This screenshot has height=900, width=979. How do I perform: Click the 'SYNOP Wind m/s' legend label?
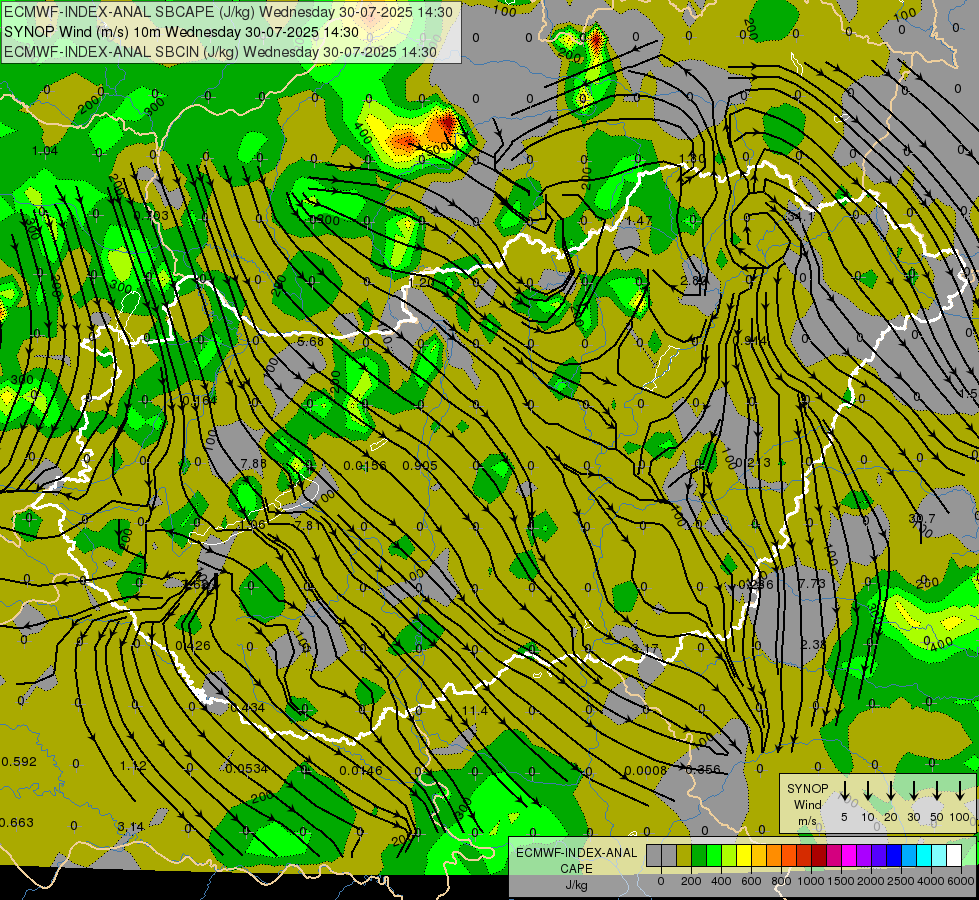pos(807,804)
